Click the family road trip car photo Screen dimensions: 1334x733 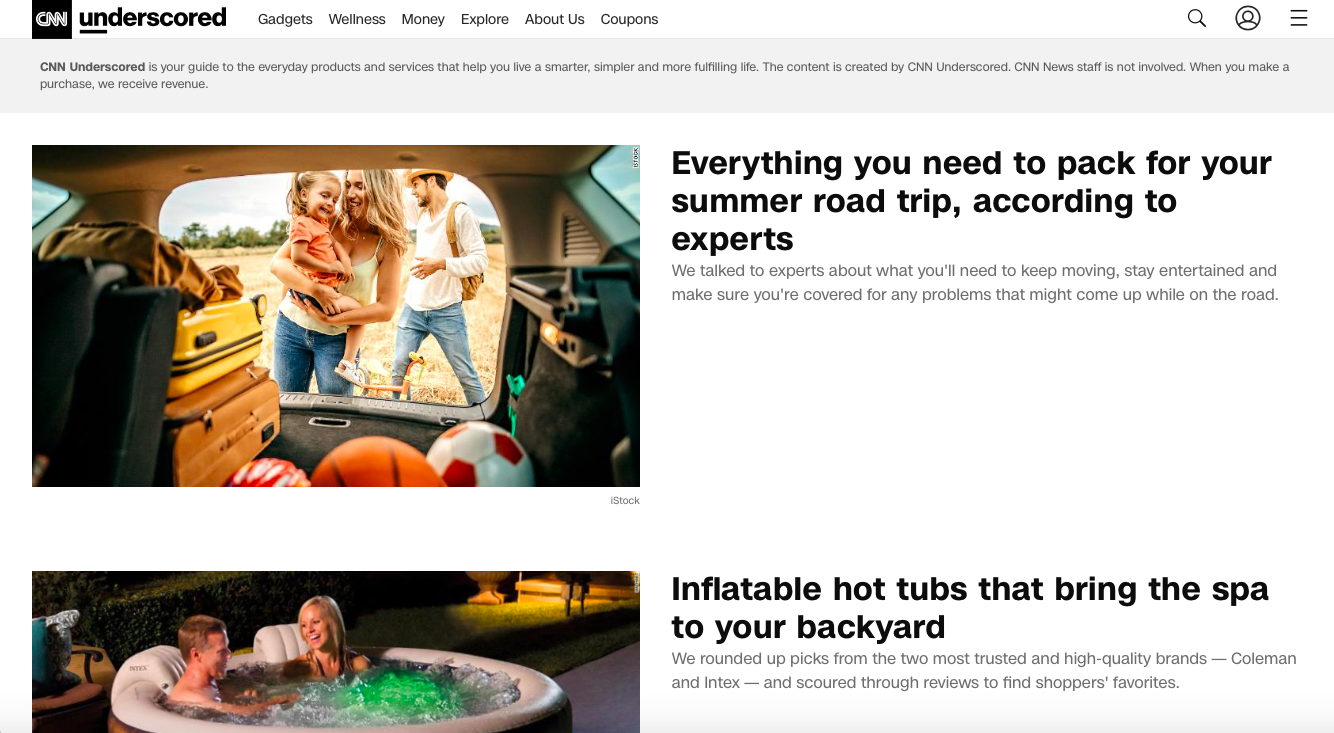click(x=336, y=316)
